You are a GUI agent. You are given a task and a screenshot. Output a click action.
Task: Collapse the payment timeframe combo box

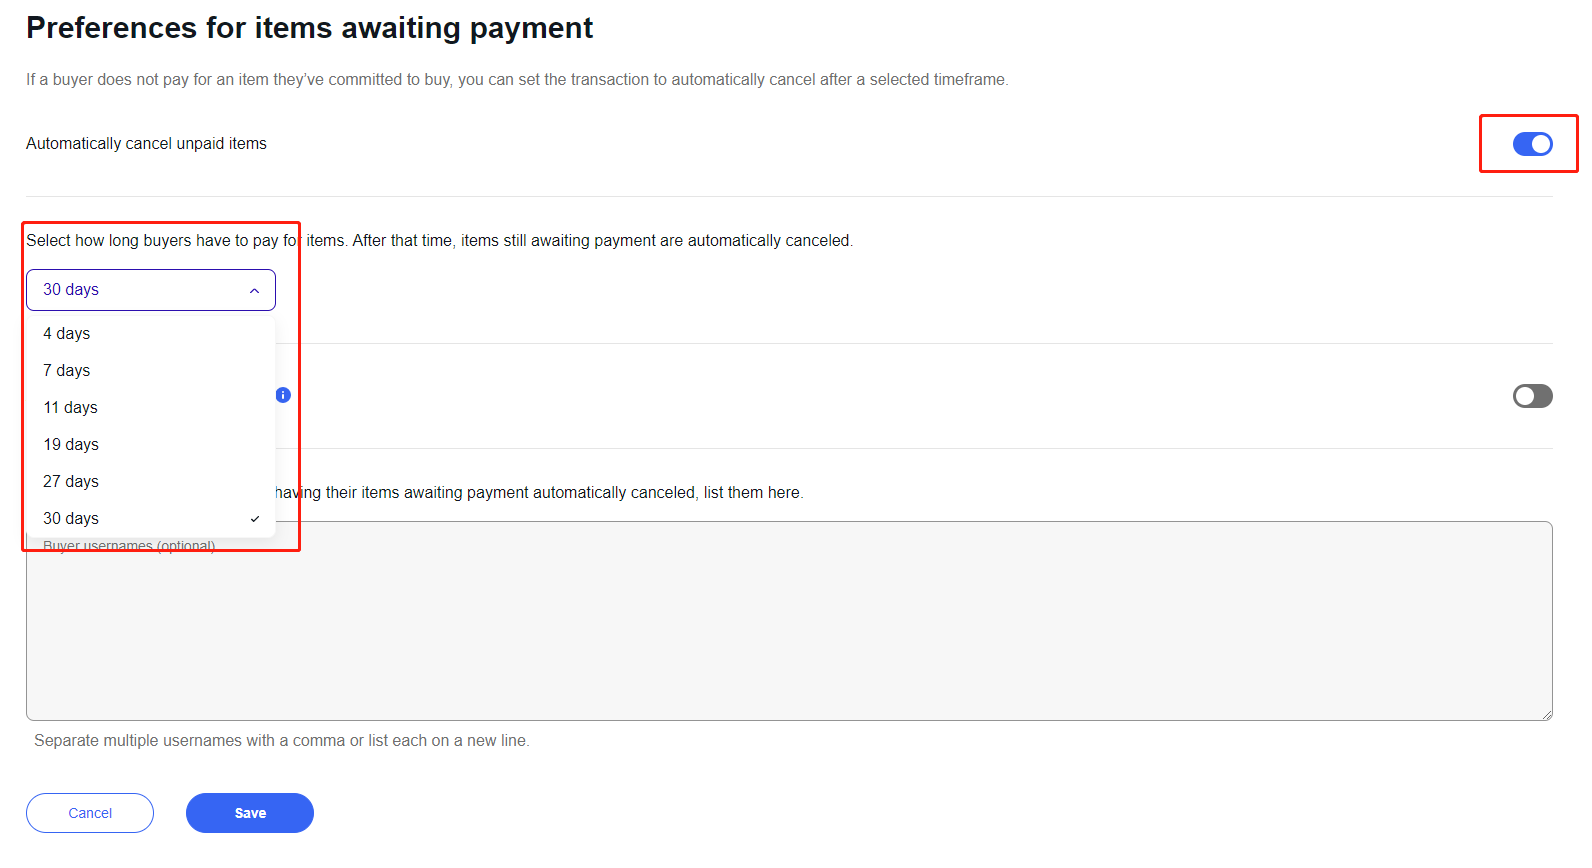point(150,290)
